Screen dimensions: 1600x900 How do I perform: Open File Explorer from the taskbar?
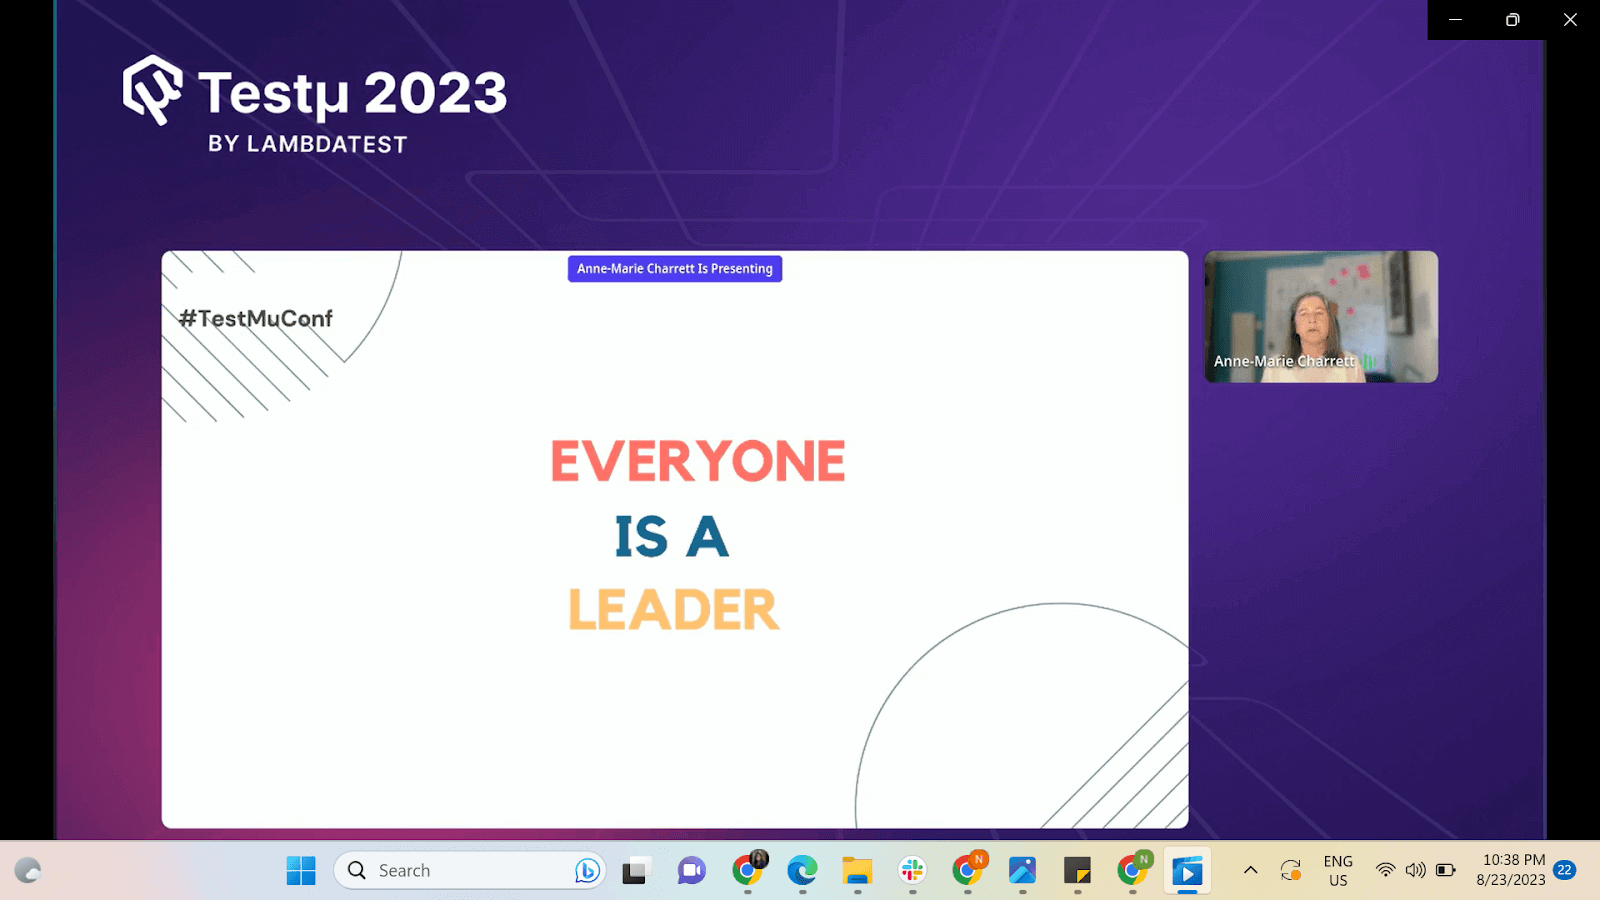click(x=857, y=871)
